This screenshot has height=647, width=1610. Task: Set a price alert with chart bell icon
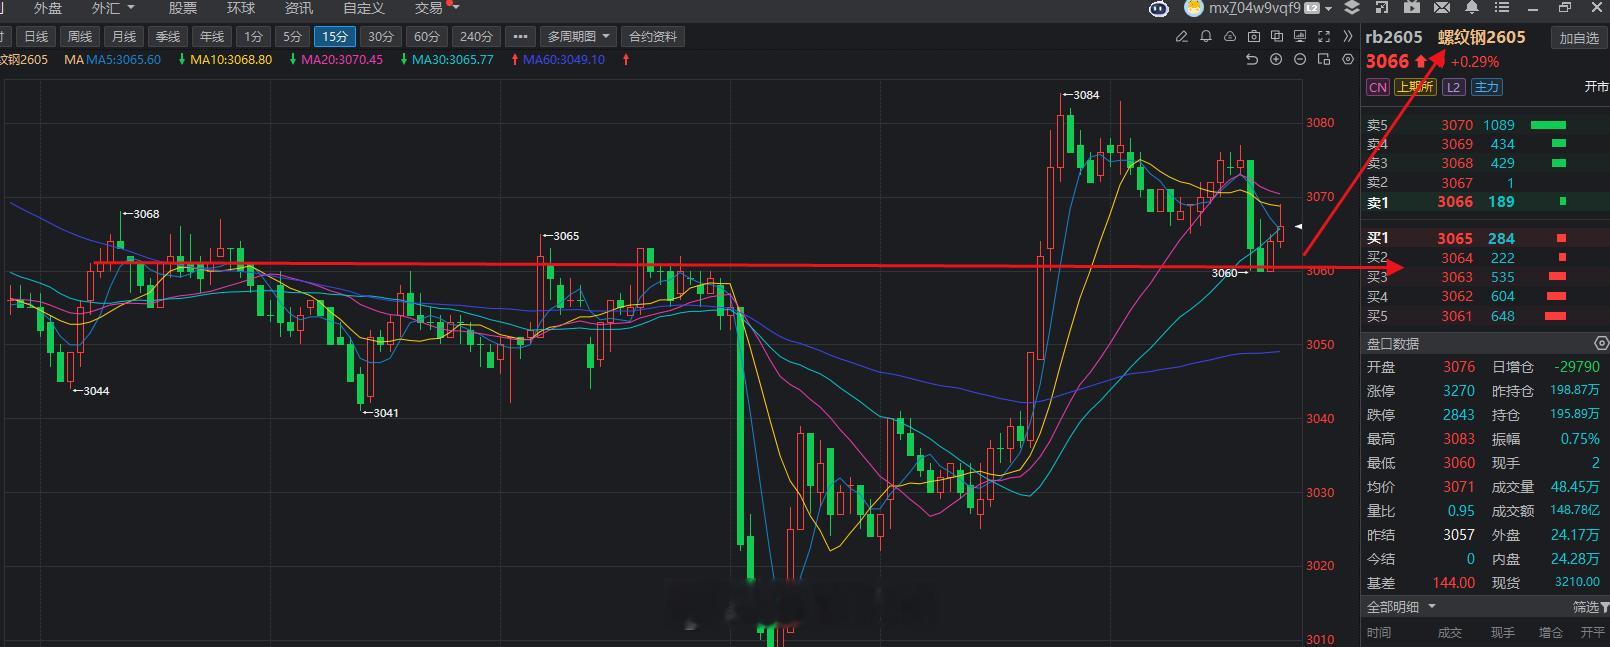1206,36
